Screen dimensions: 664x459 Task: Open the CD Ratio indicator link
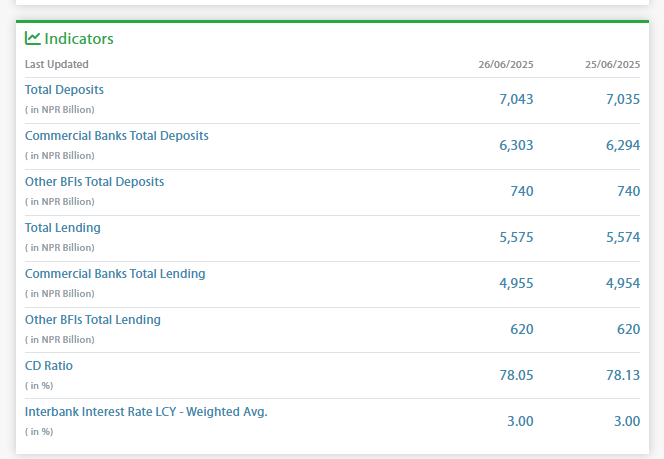point(49,366)
